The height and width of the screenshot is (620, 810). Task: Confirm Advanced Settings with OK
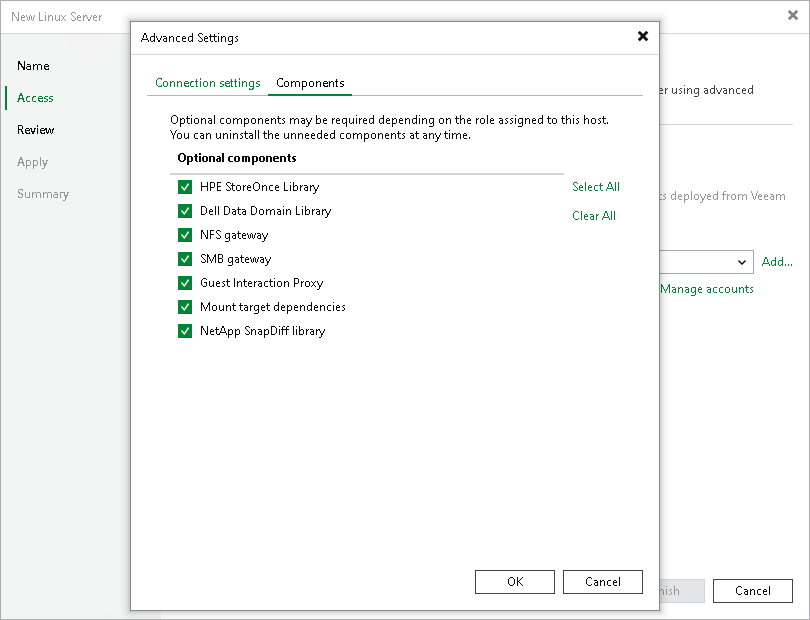[515, 582]
